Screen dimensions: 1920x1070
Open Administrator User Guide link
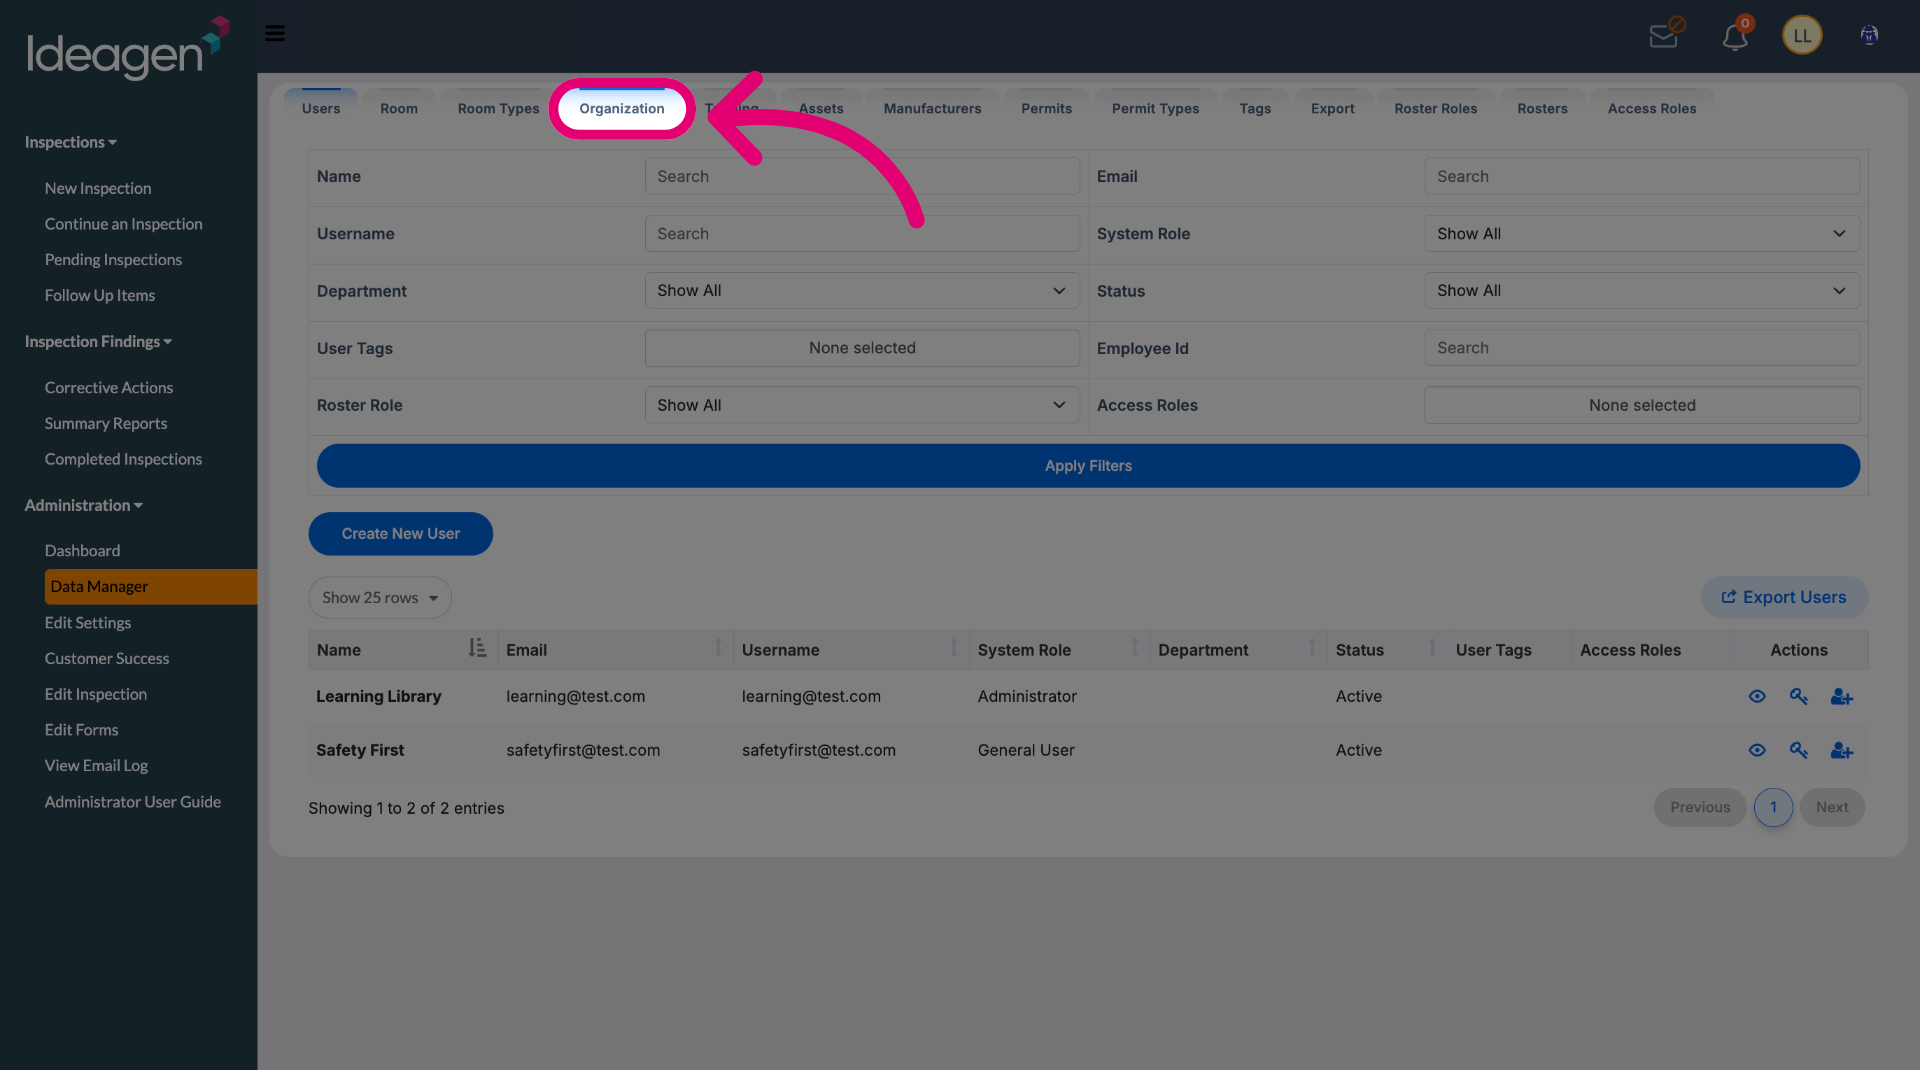pos(133,802)
